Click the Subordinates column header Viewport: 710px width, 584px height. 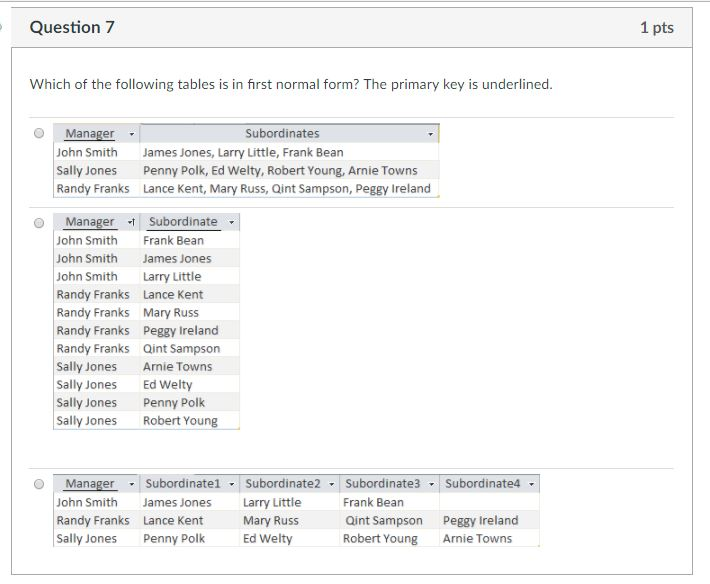coord(282,134)
